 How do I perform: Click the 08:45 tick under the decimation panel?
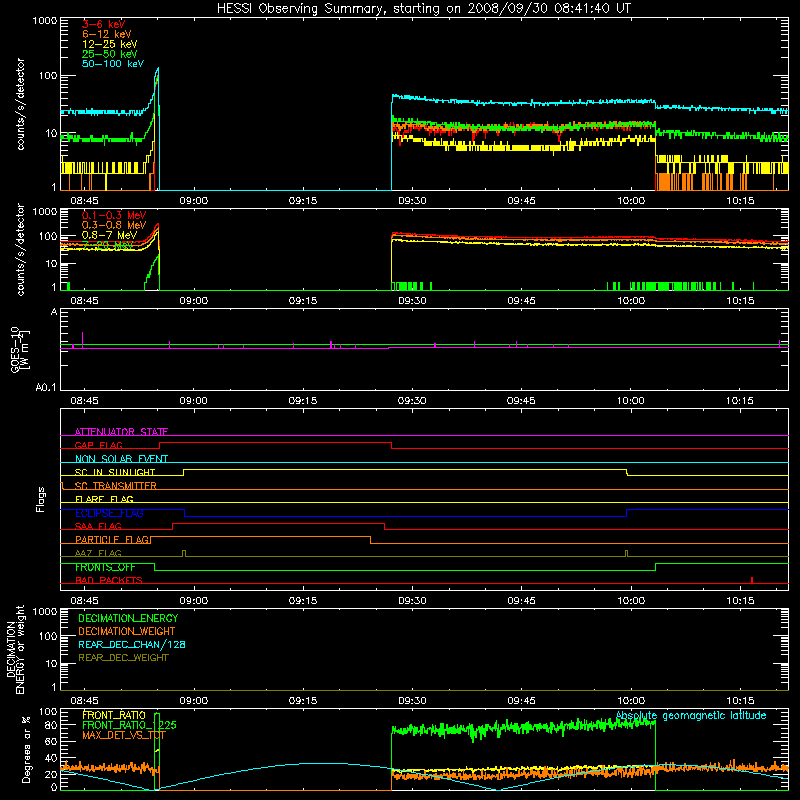(x=84, y=701)
